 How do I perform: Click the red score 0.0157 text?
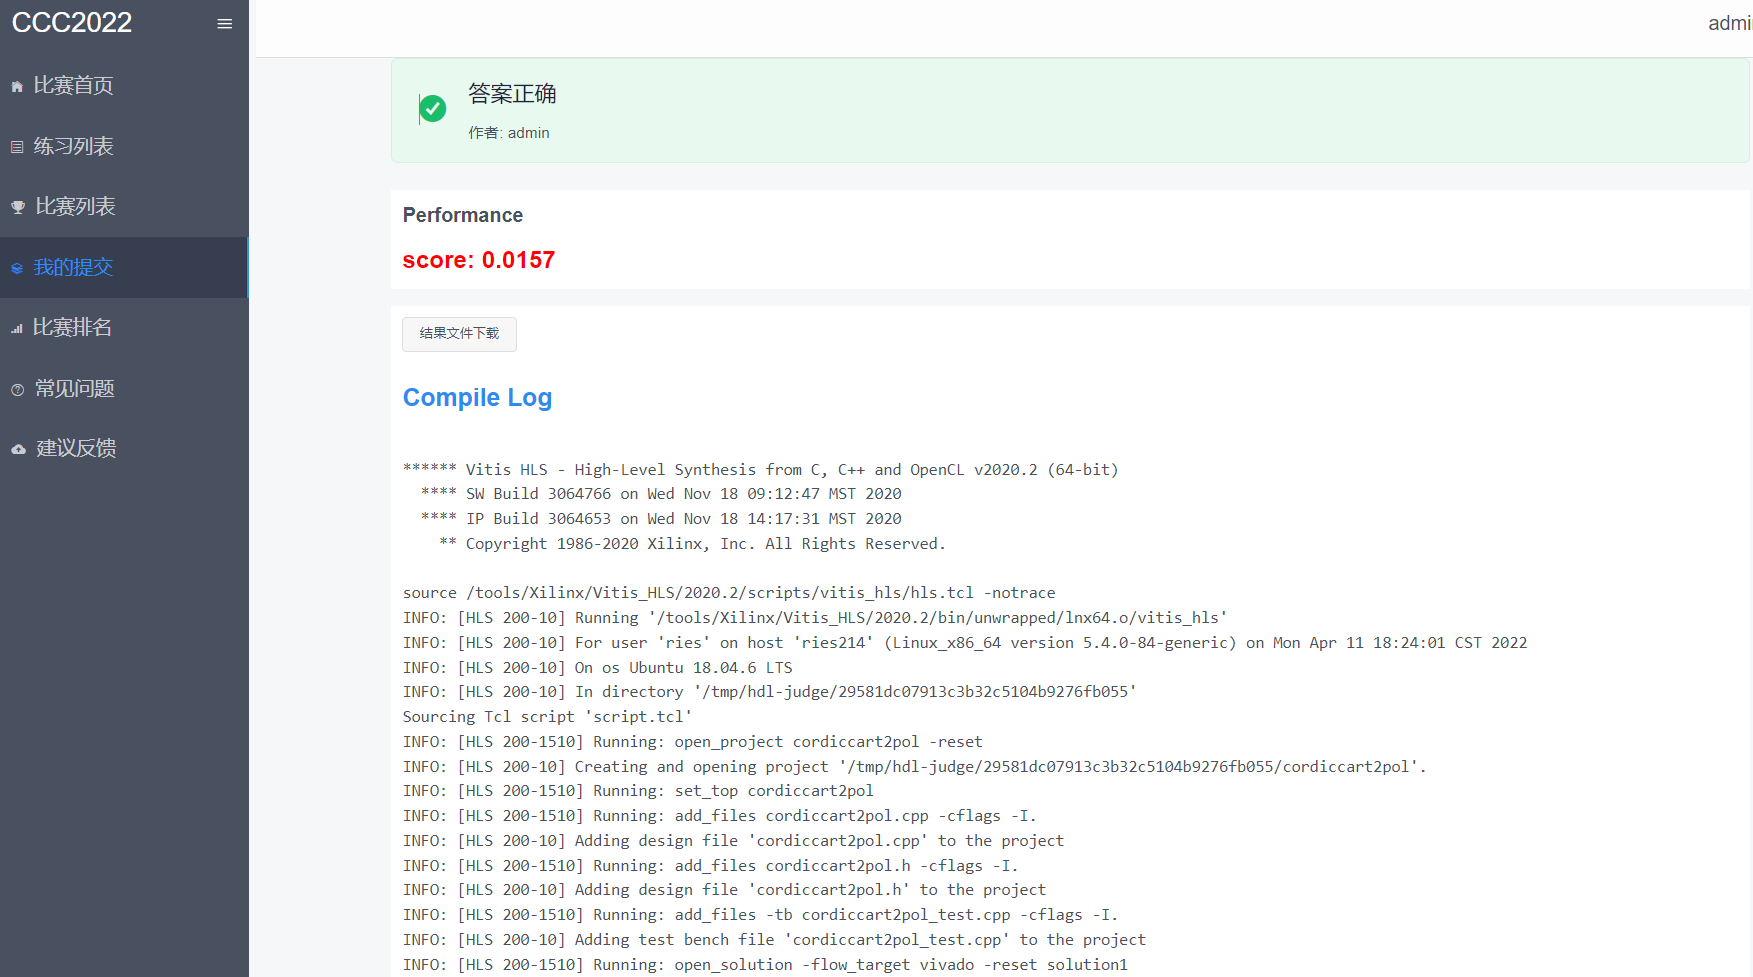click(x=478, y=260)
